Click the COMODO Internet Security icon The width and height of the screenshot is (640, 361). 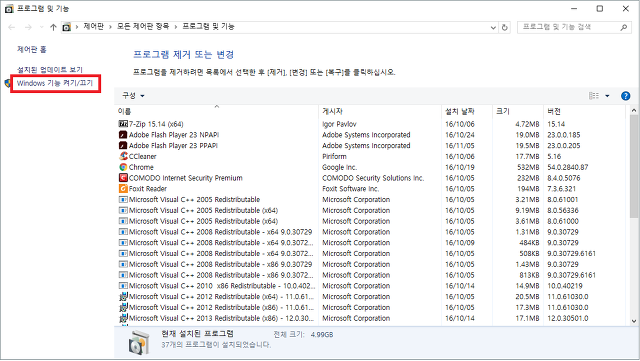(123, 178)
